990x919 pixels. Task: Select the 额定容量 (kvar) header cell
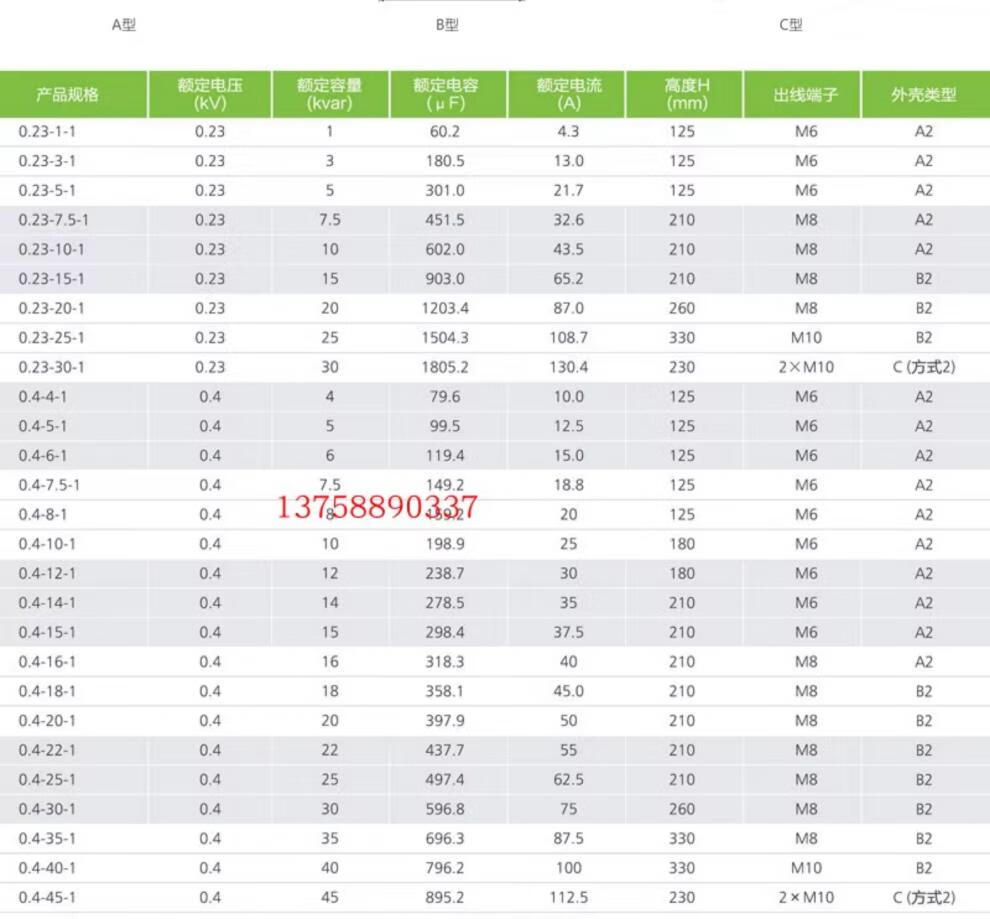coord(330,94)
